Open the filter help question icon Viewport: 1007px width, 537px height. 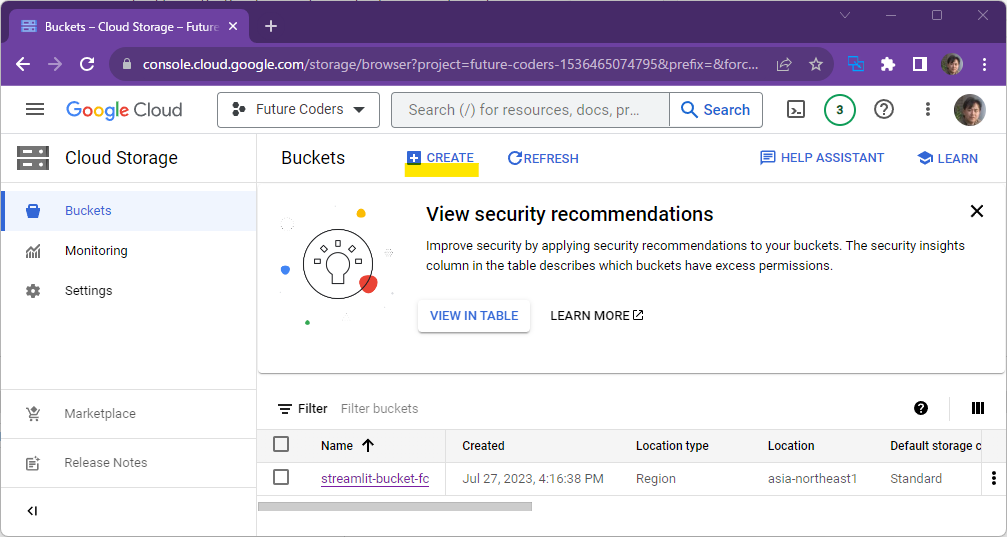921,408
